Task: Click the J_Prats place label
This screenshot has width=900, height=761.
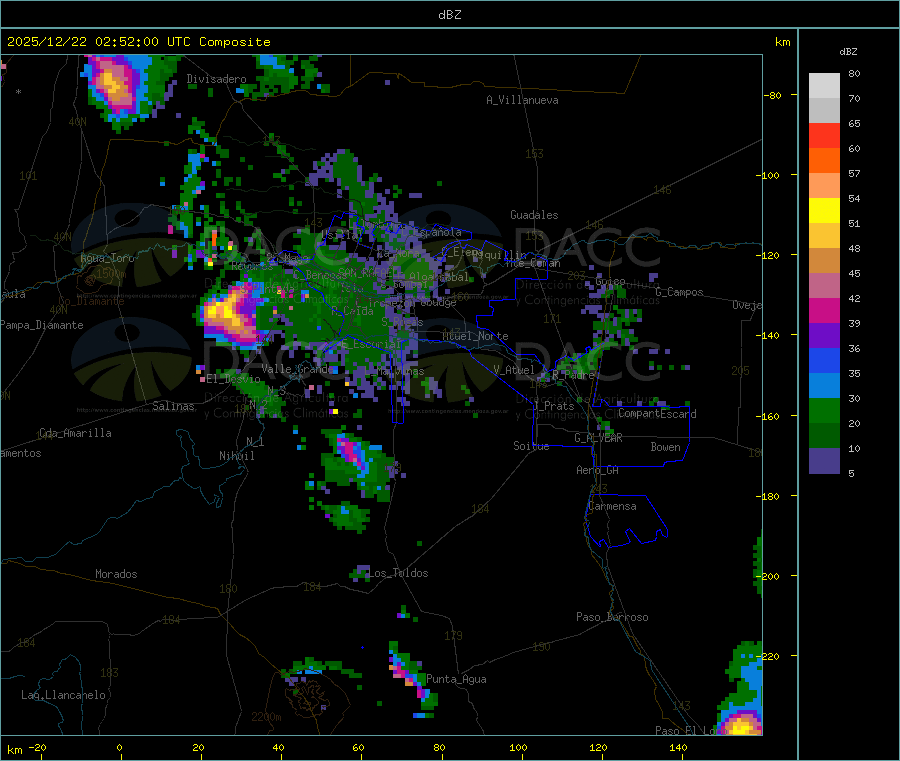Action: [x=554, y=406]
